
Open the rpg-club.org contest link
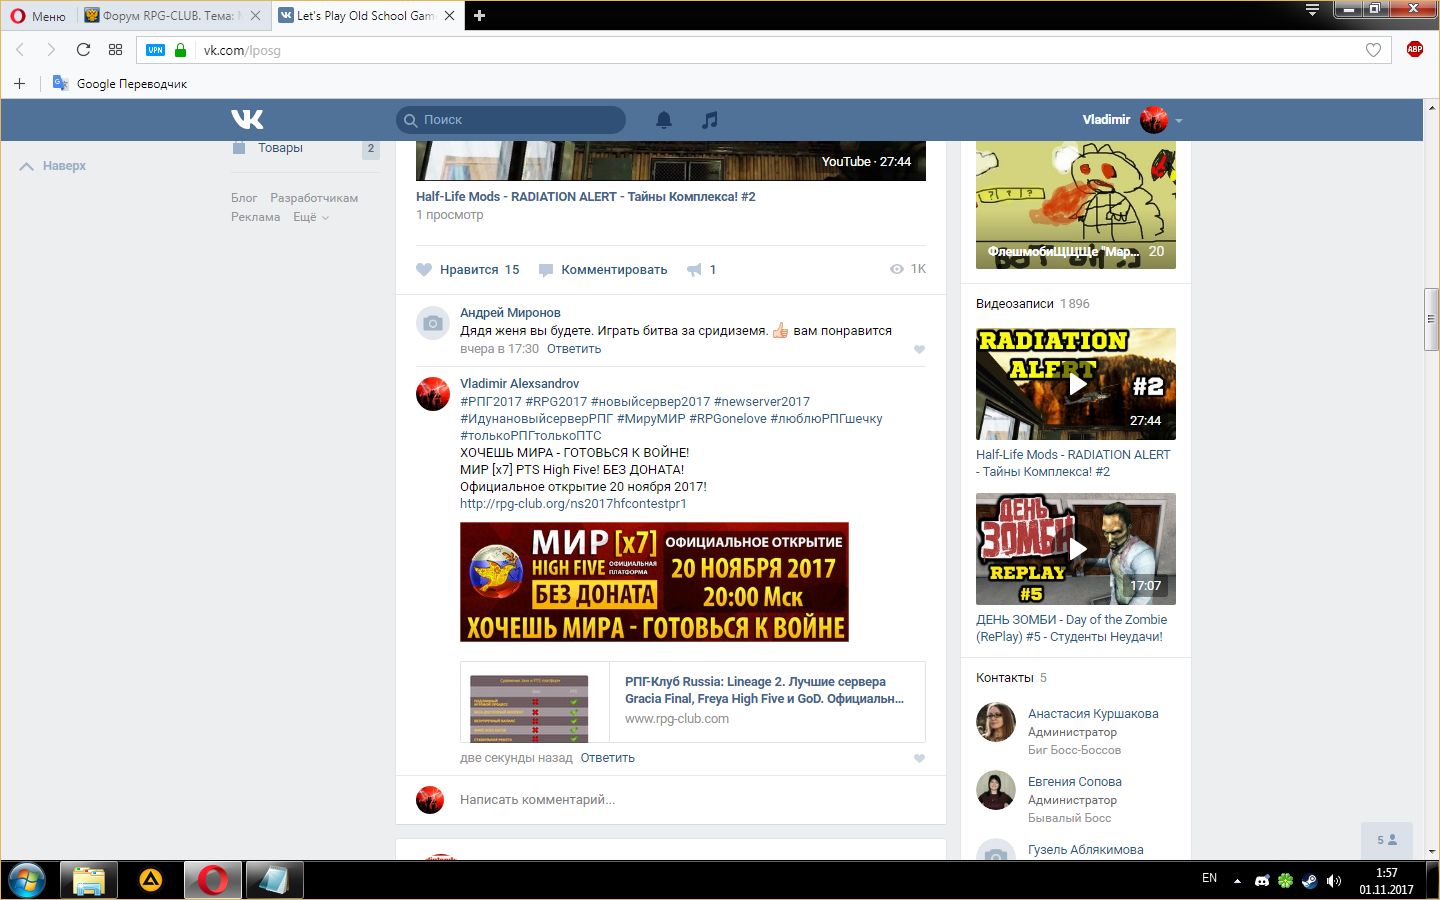(x=573, y=504)
